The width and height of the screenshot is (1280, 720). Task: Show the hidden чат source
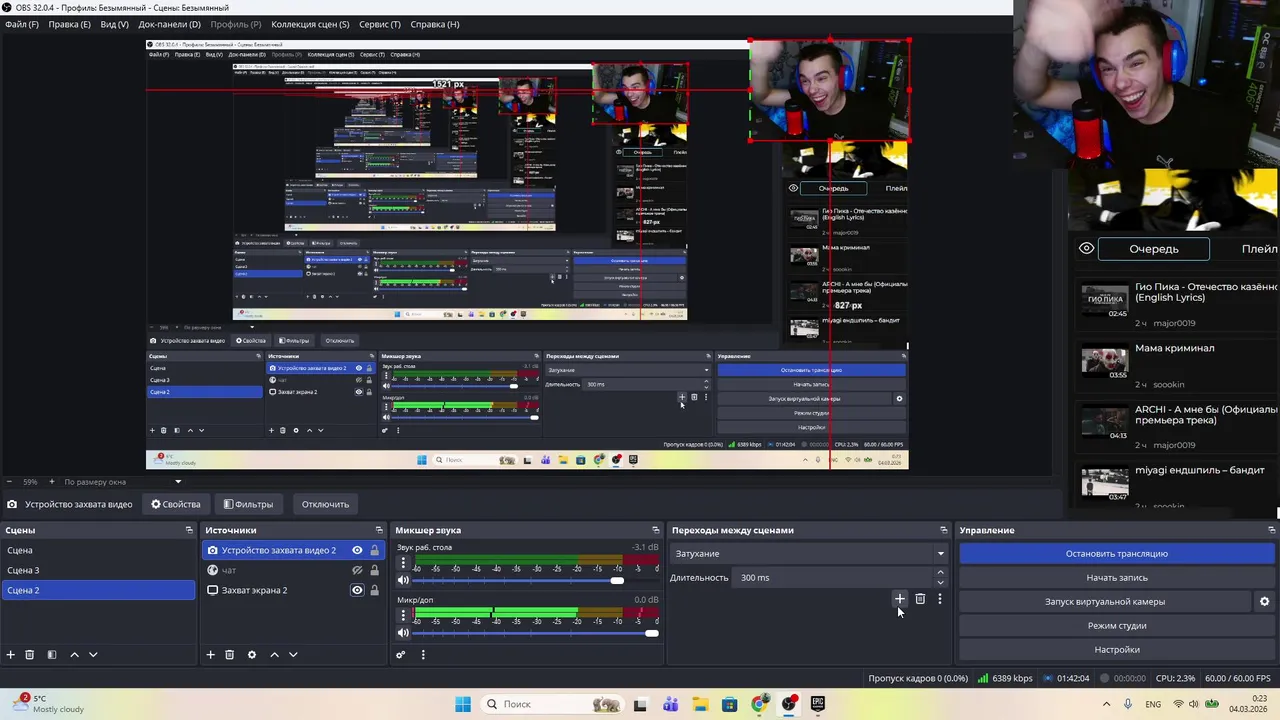[x=357, y=570]
